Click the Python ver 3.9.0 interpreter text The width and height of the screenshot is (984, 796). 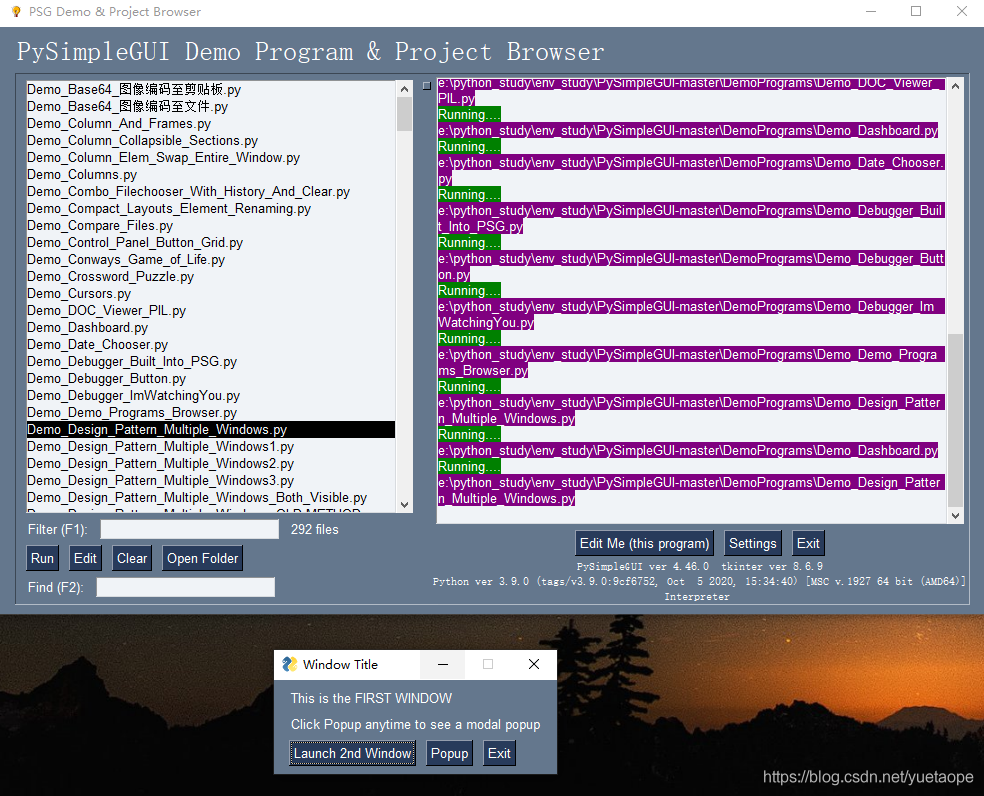[699, 588]
